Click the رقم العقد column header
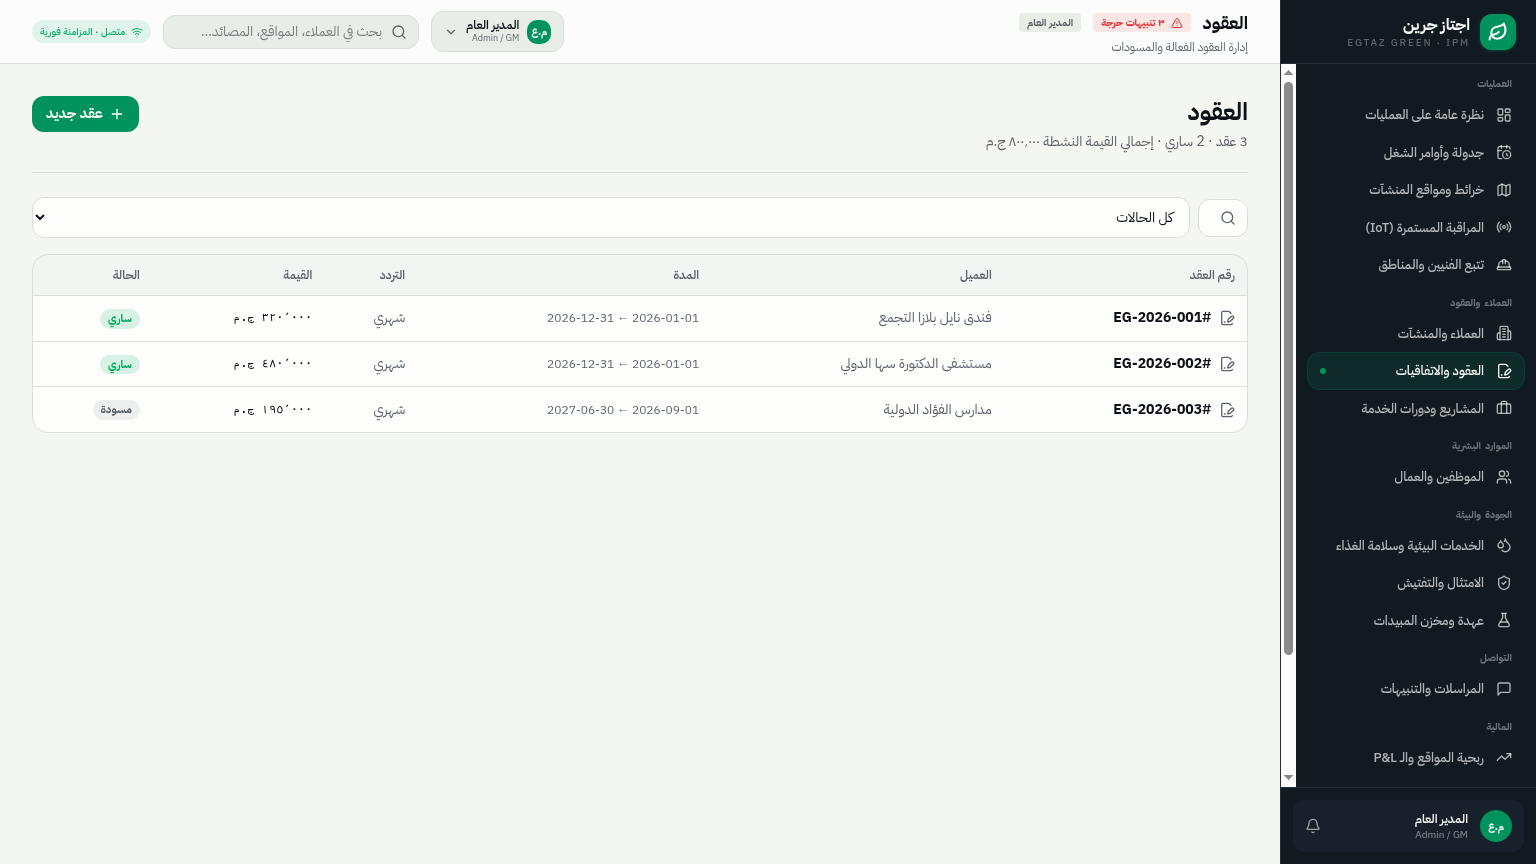1536x864 pixels. [x=1212, y=275]
